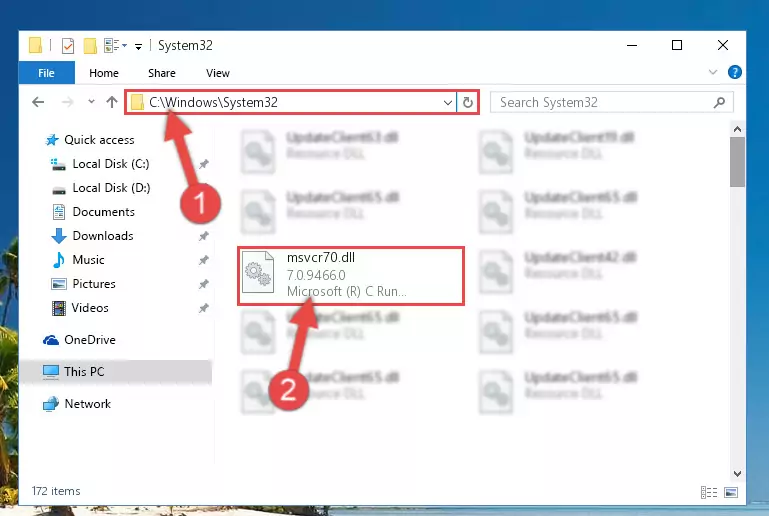Screen dimensions: 769x516
Task: Refresh the System32 folder
Action: click(x=467, y=103)
